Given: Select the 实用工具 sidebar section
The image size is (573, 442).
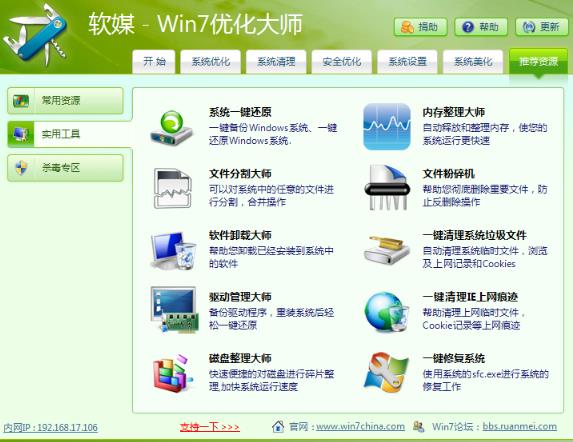Looking at the screenshot, I should pos(69,134).
